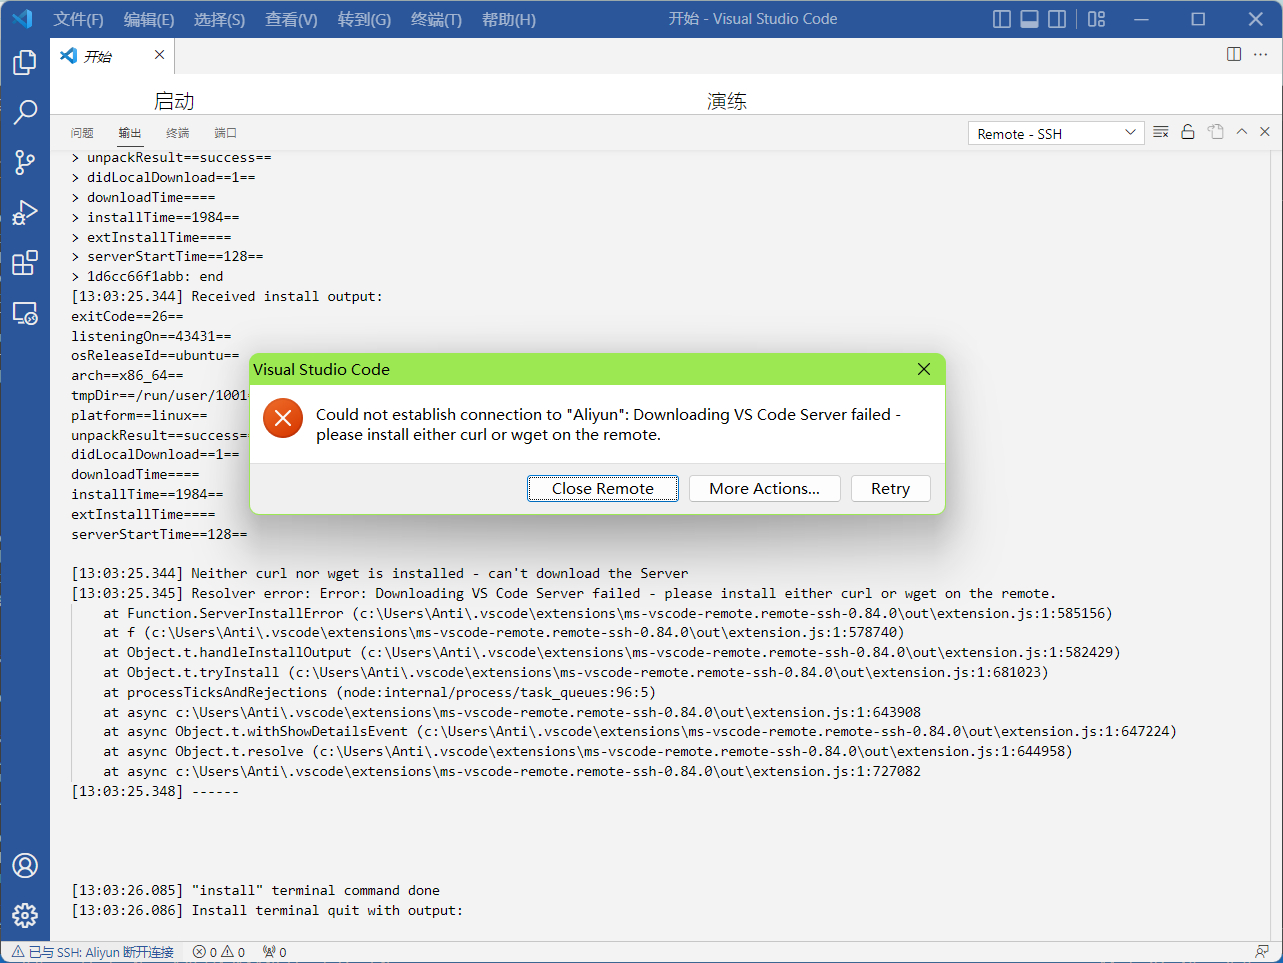Viewport: 1283px width, 963px height.
Task: Click the listeningOn==43431== log line
Action: tap(151, 336)
